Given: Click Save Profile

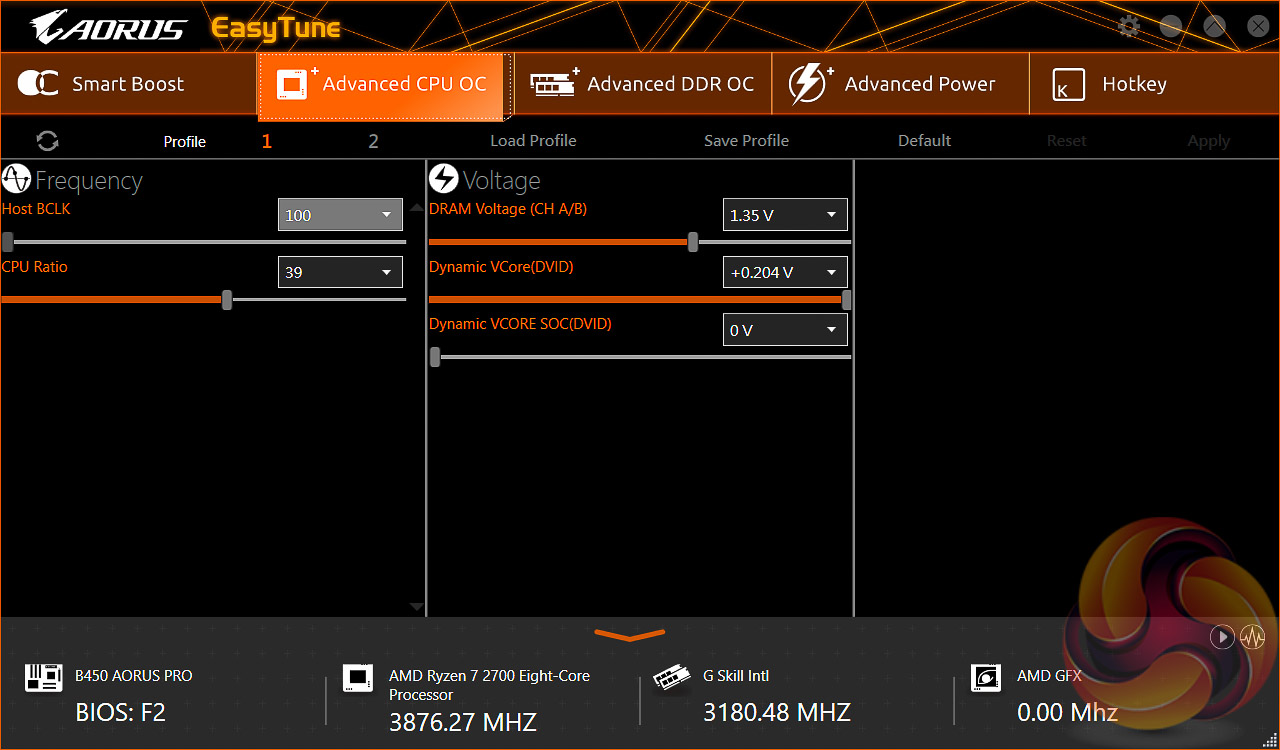Looking at the screenshot, I should (x=746, y=141).
